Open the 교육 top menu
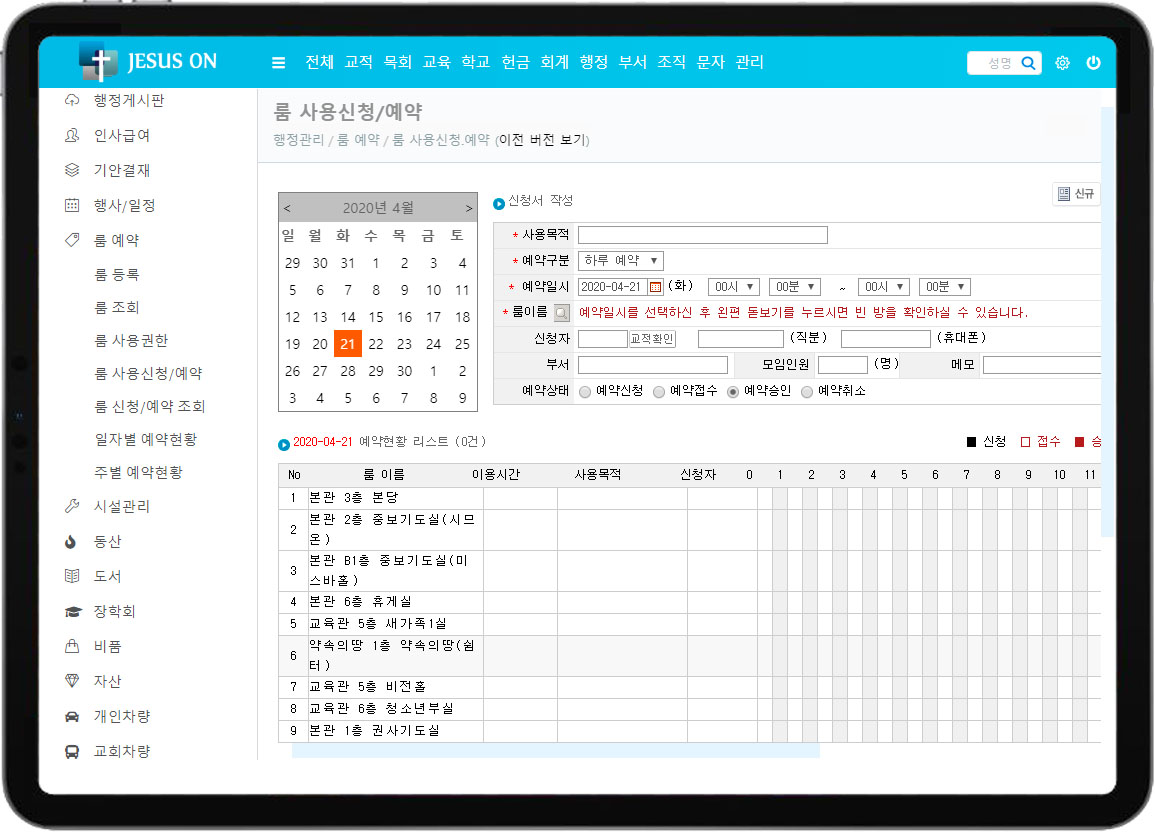The height and width of the screenshot is (832, 1155). [437, 63]
